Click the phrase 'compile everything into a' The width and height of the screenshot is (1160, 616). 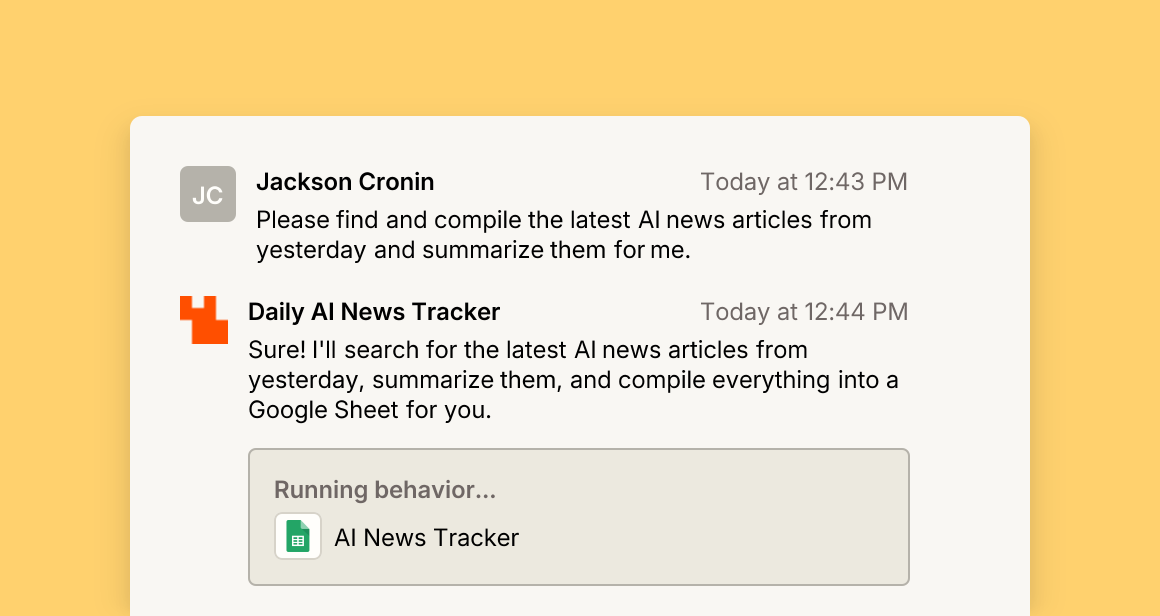tap(758, 380)
